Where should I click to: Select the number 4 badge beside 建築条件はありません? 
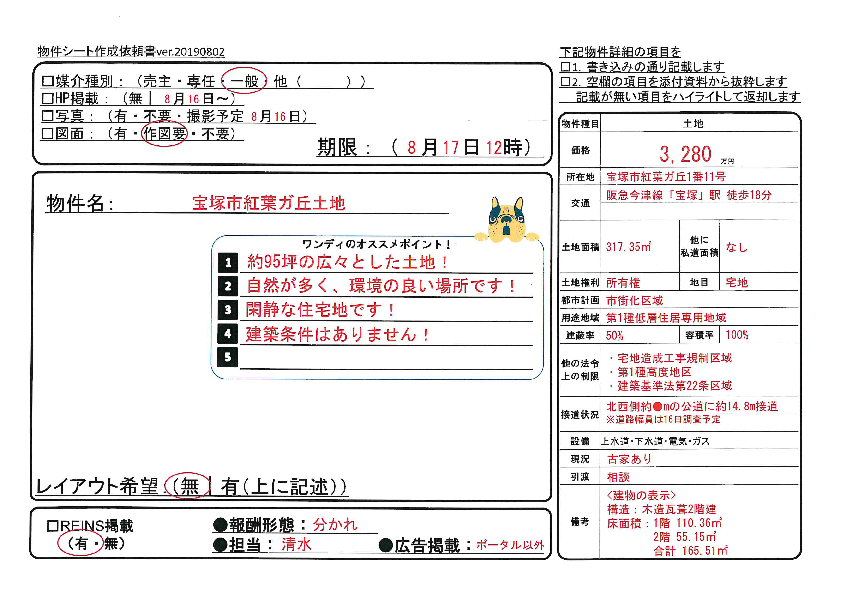(228, 334)
